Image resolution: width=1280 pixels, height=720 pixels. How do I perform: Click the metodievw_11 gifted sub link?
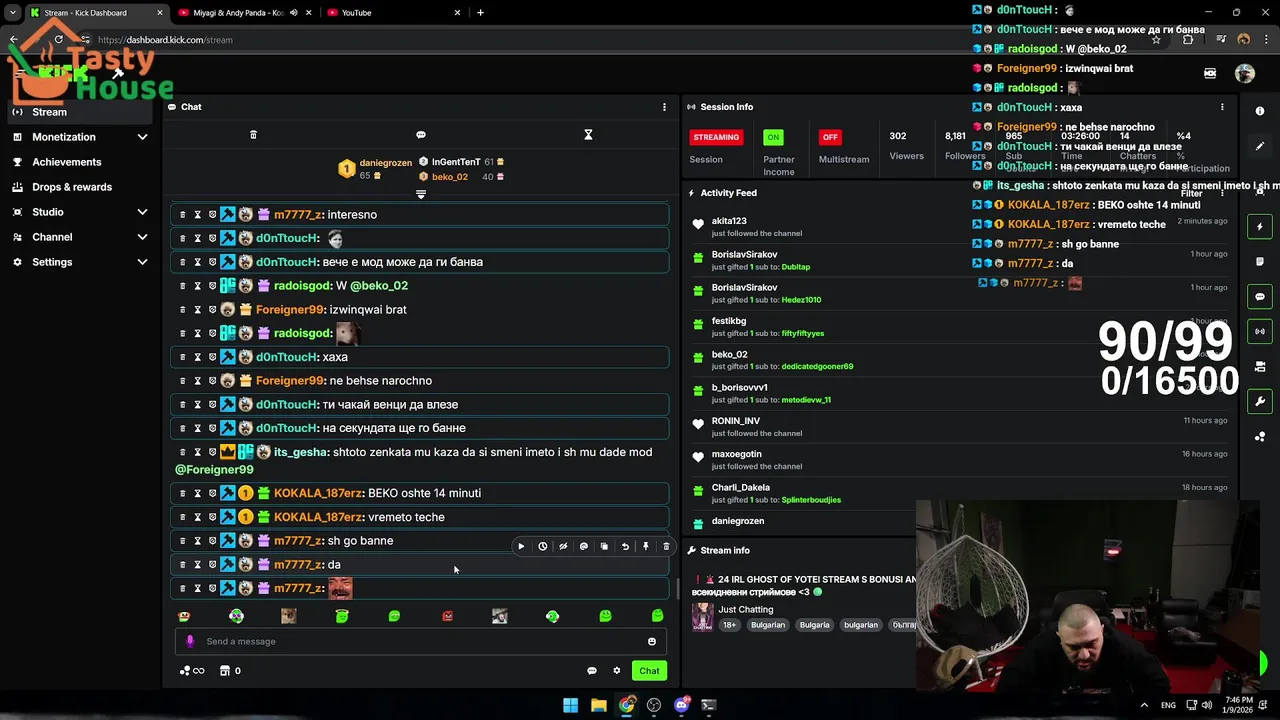click(x=806, y=400)
